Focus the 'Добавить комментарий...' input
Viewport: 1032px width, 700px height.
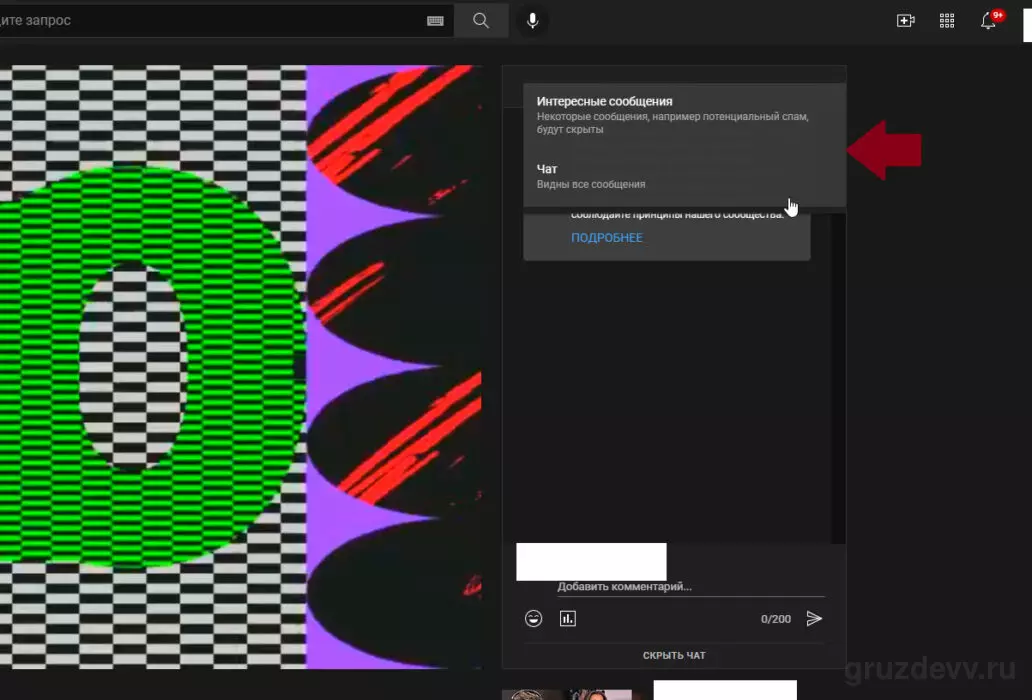(x=690, y=587)
